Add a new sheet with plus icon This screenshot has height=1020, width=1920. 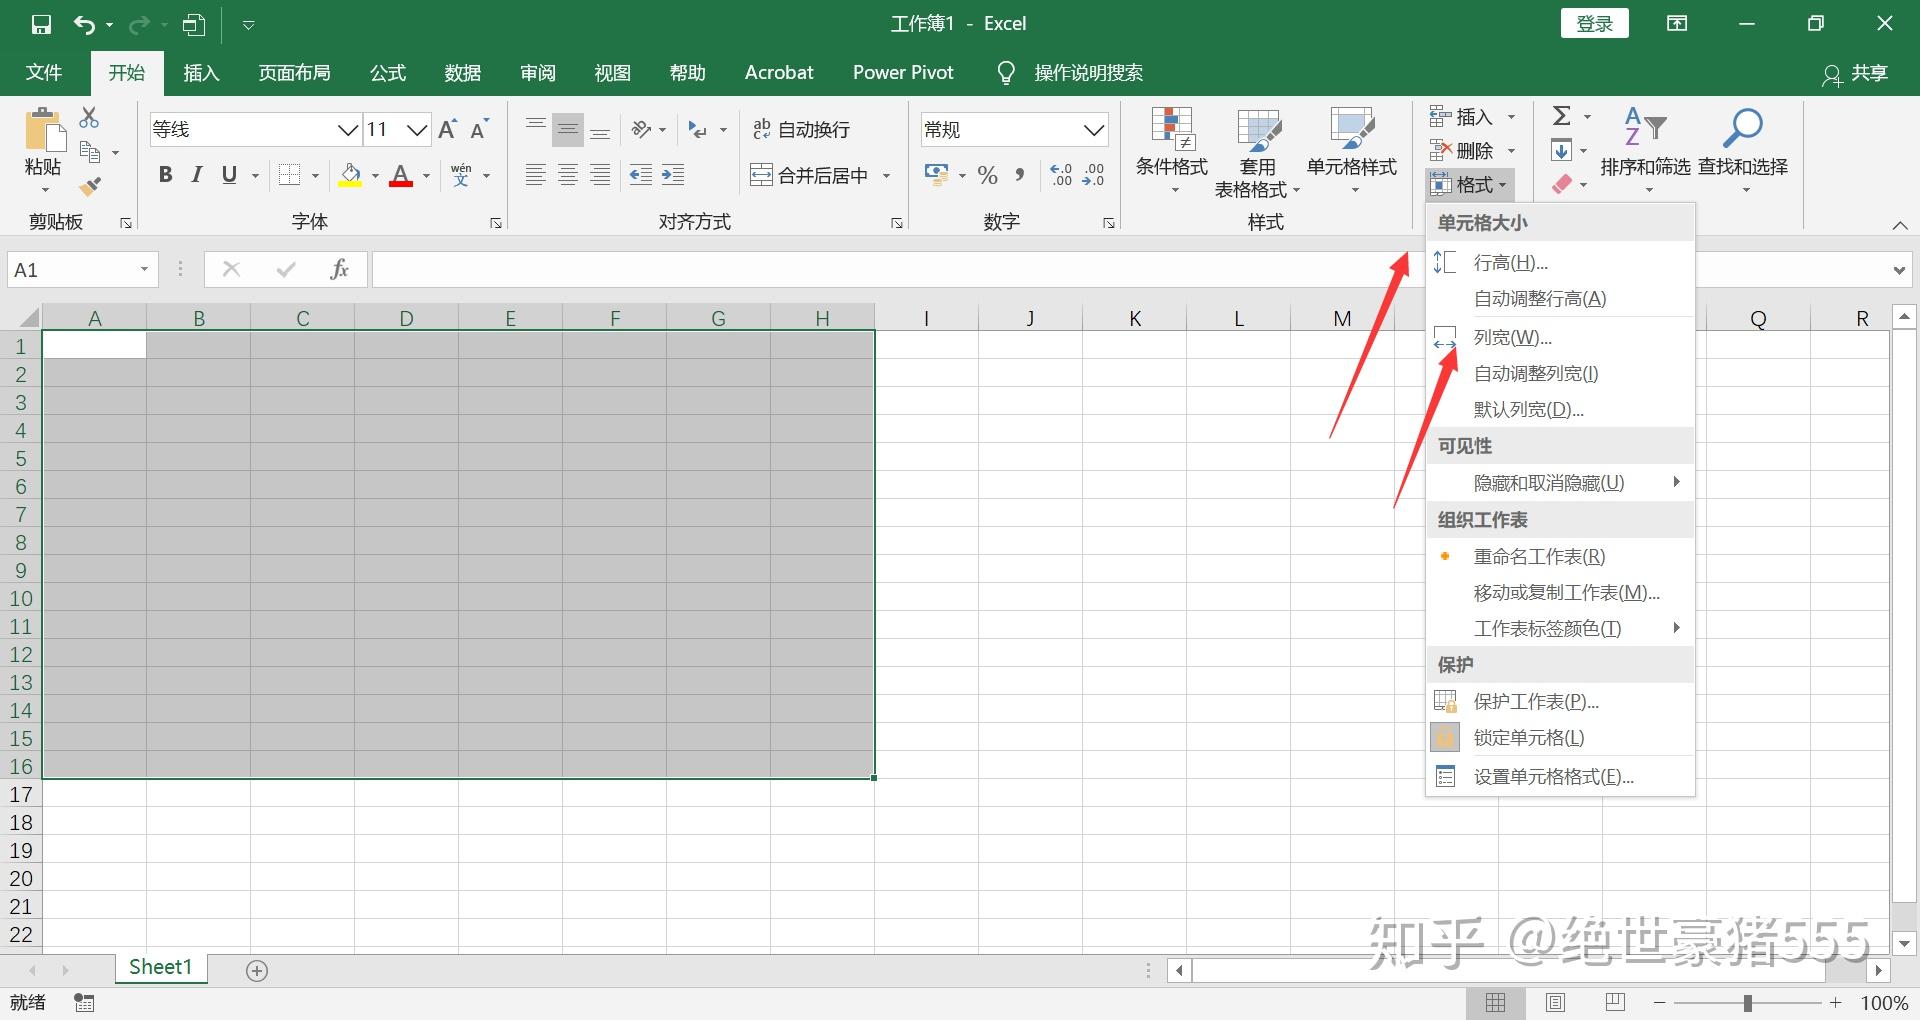point(257,971)
